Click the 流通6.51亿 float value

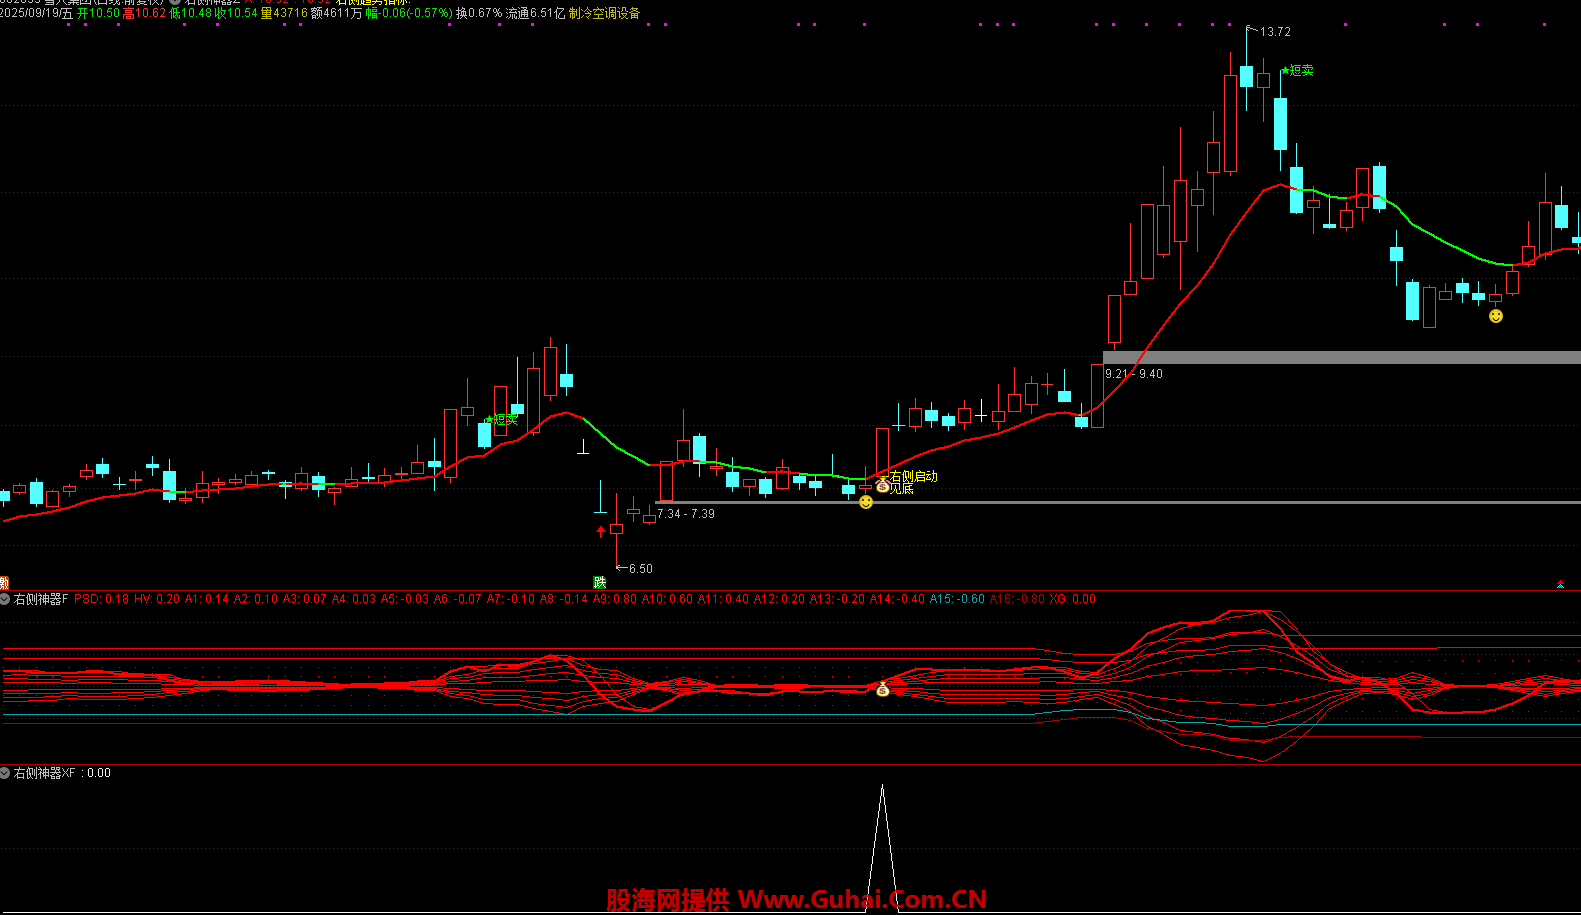point(536,13)
